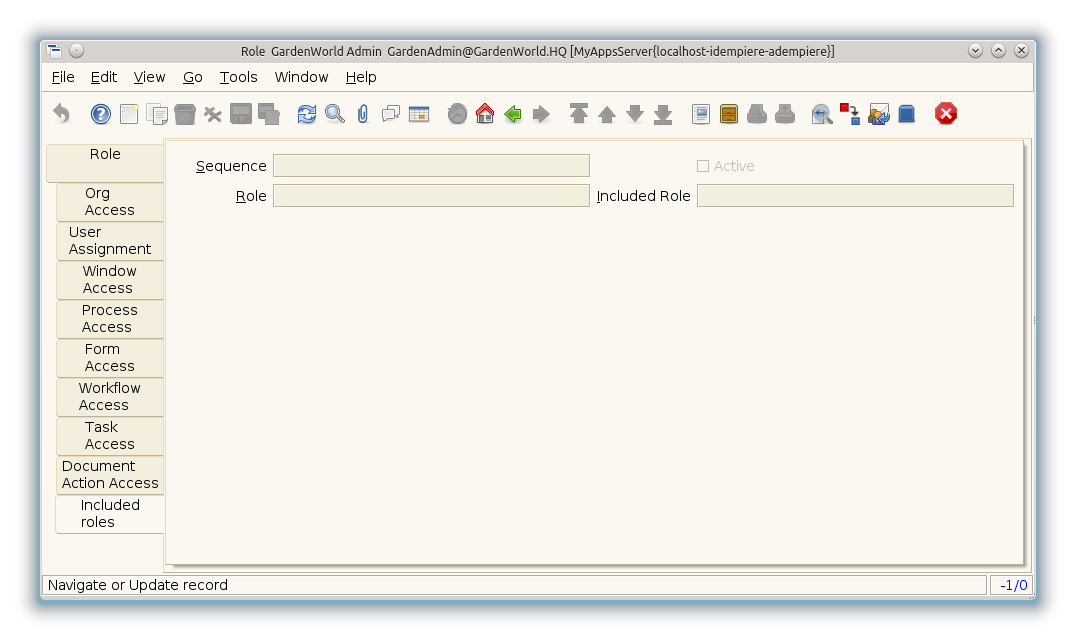
Task: Open the Tools menu
Action: pyautogui.click(x=238, y=77)
